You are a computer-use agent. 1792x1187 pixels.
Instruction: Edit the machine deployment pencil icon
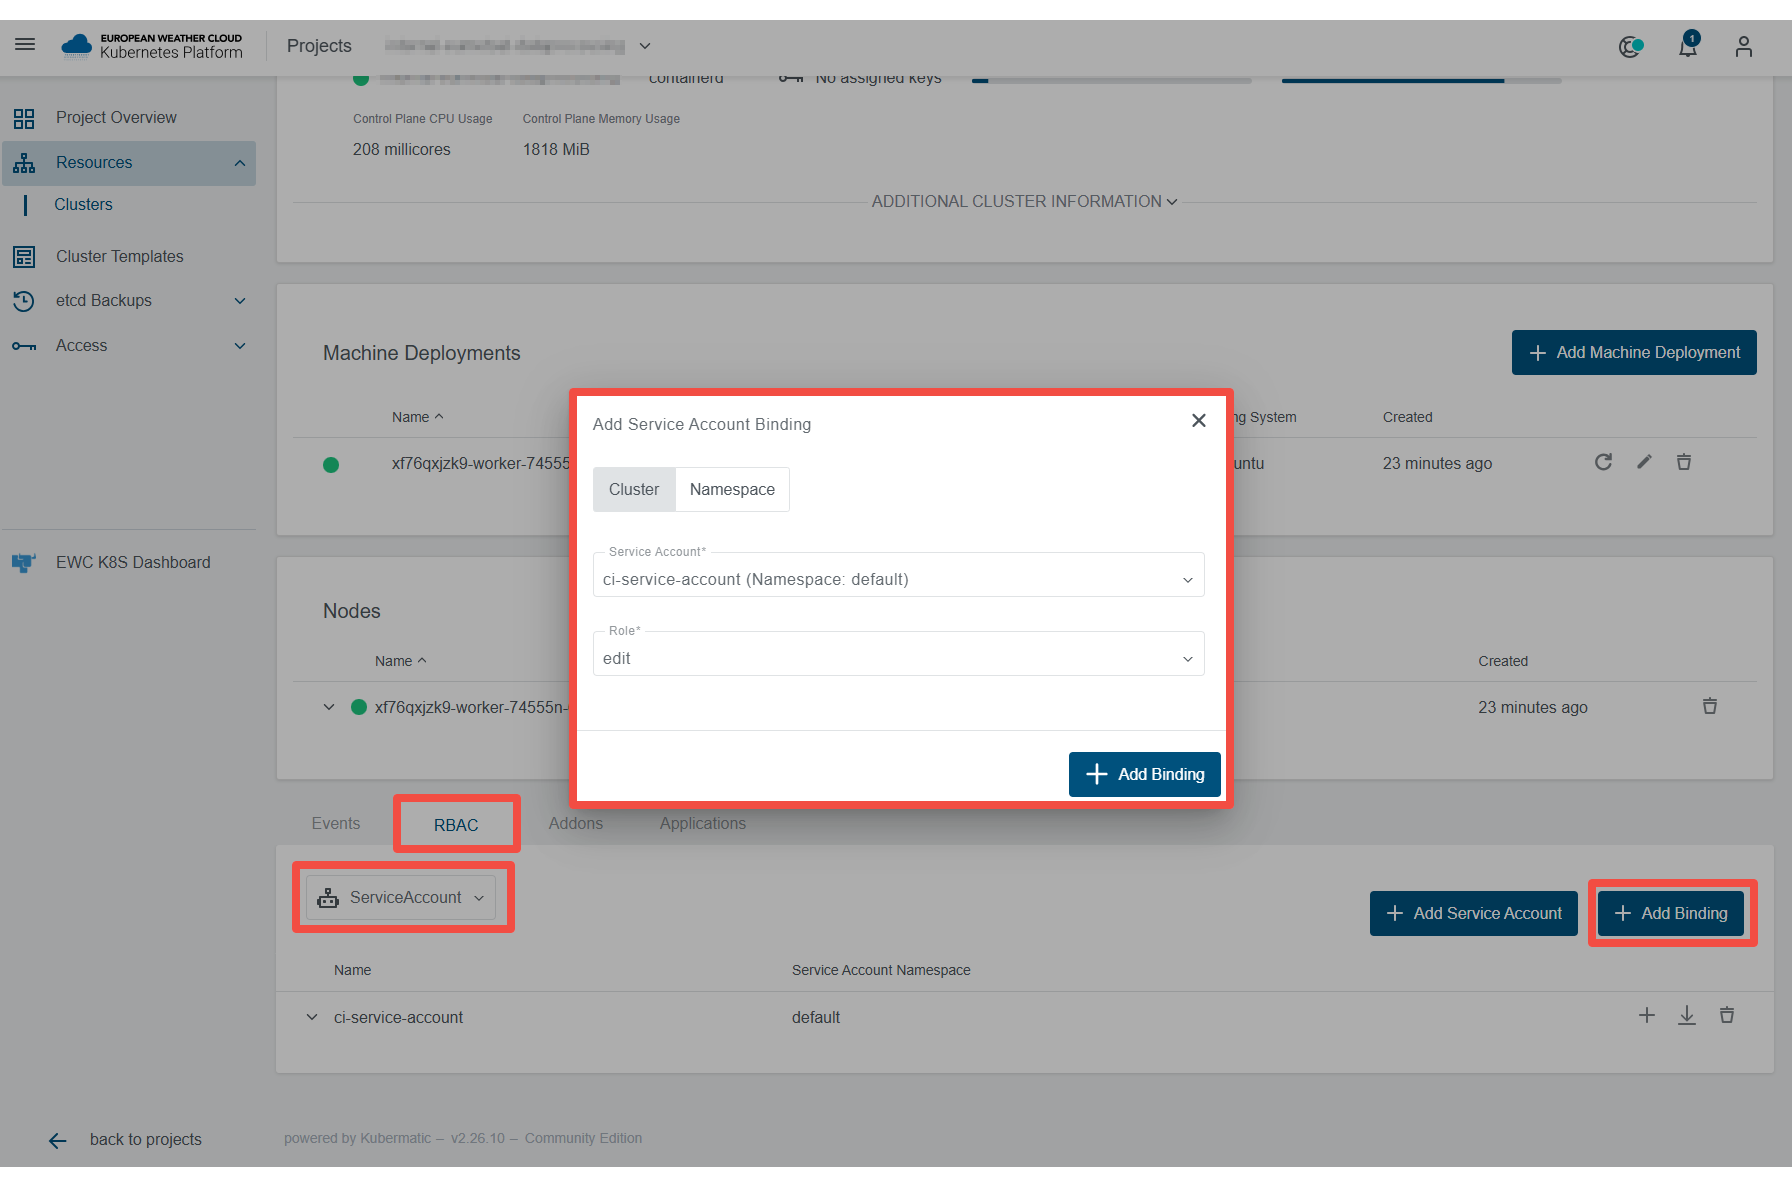pos(1644,462)
